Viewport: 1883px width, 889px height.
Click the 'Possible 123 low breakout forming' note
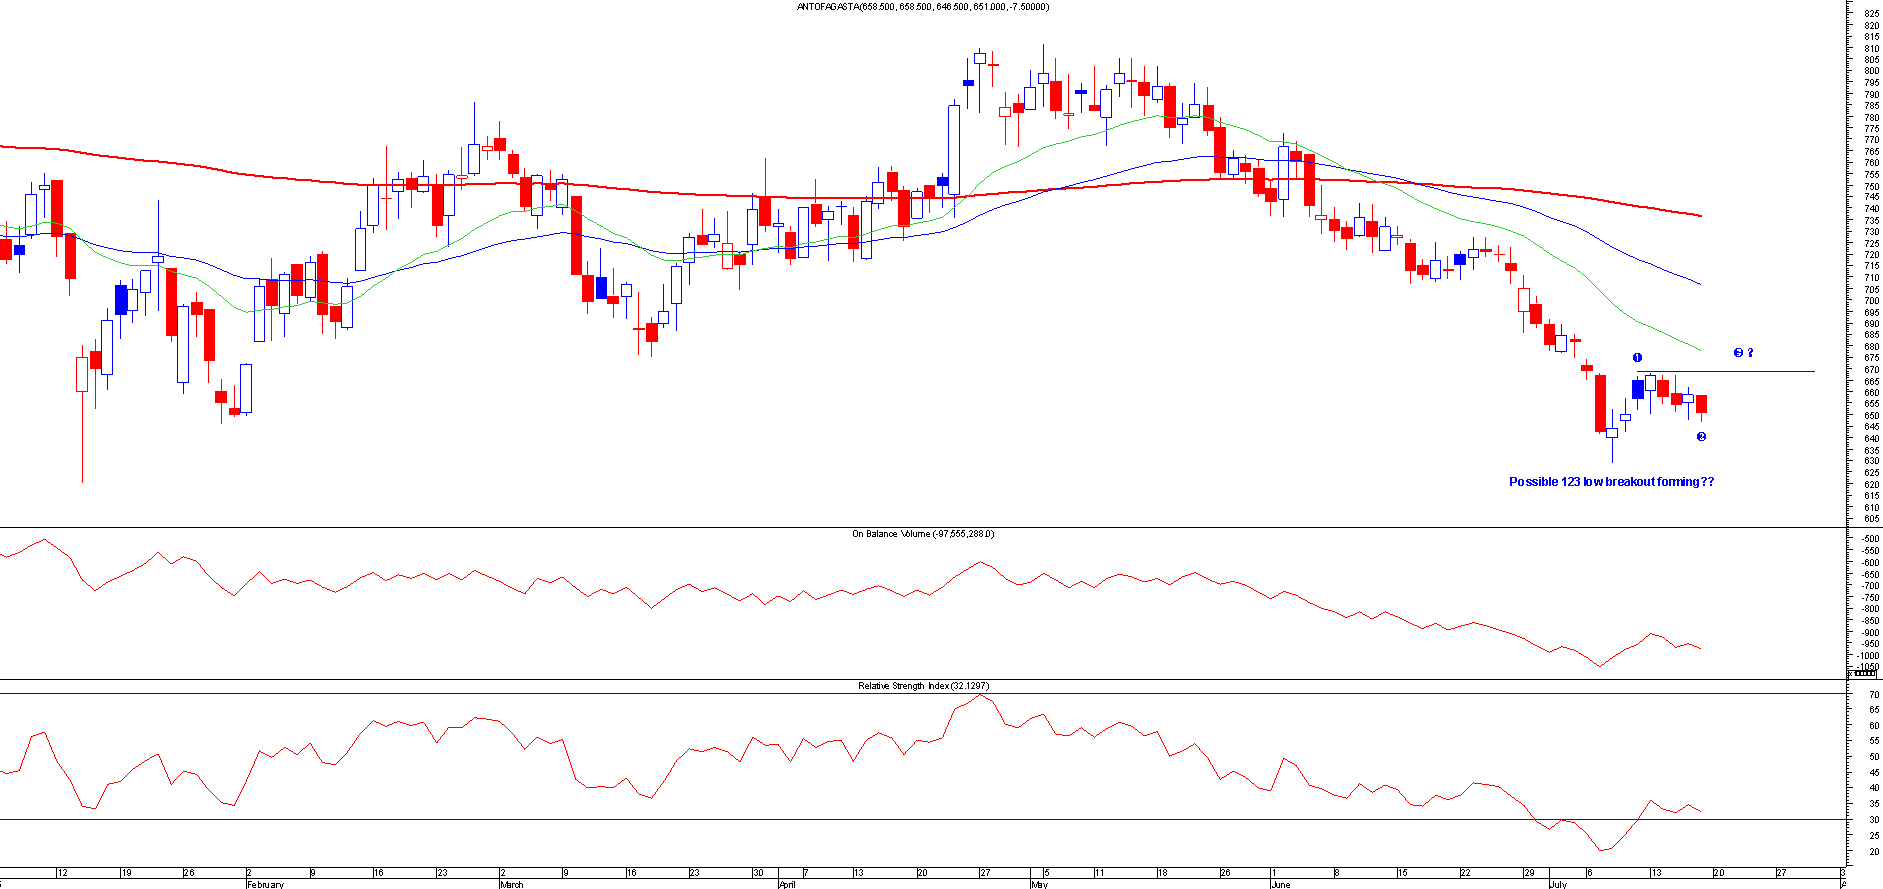[1611, 482]
